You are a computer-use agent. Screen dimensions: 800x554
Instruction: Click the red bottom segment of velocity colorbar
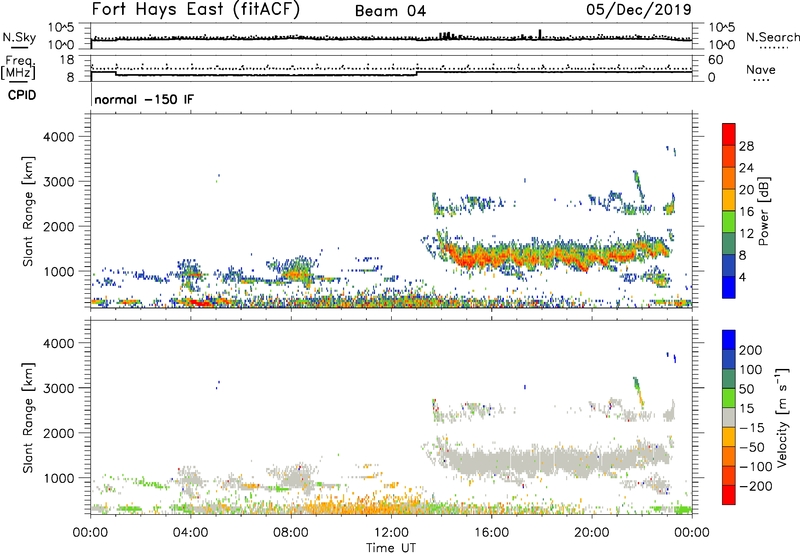(729, 495)
